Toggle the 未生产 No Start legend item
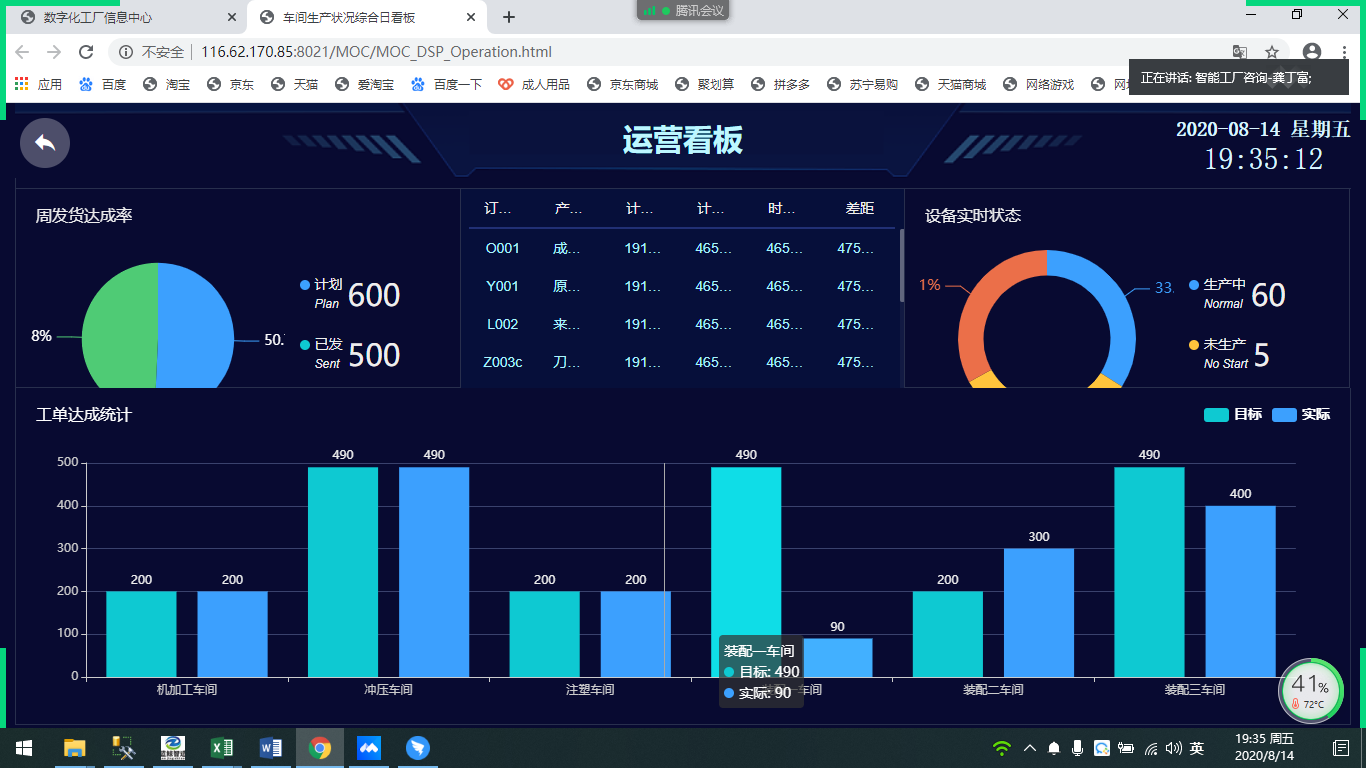Viewport: 1366px width, 768px height. click(1218, 353)
